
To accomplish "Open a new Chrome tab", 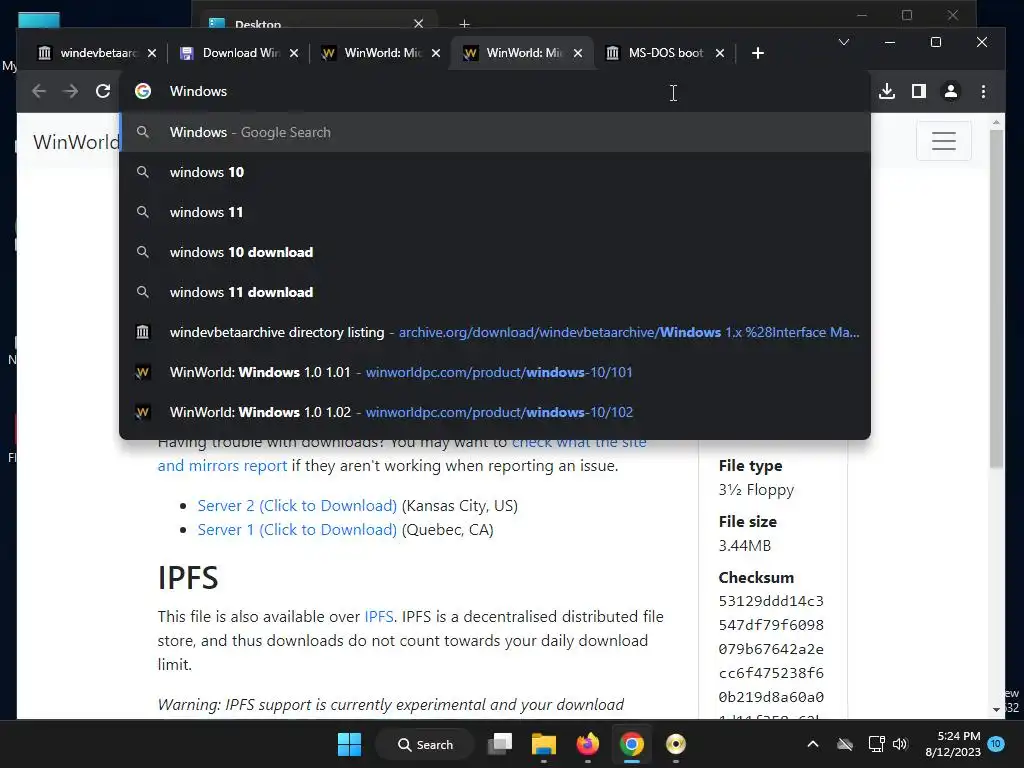I will tap(758, 53).
